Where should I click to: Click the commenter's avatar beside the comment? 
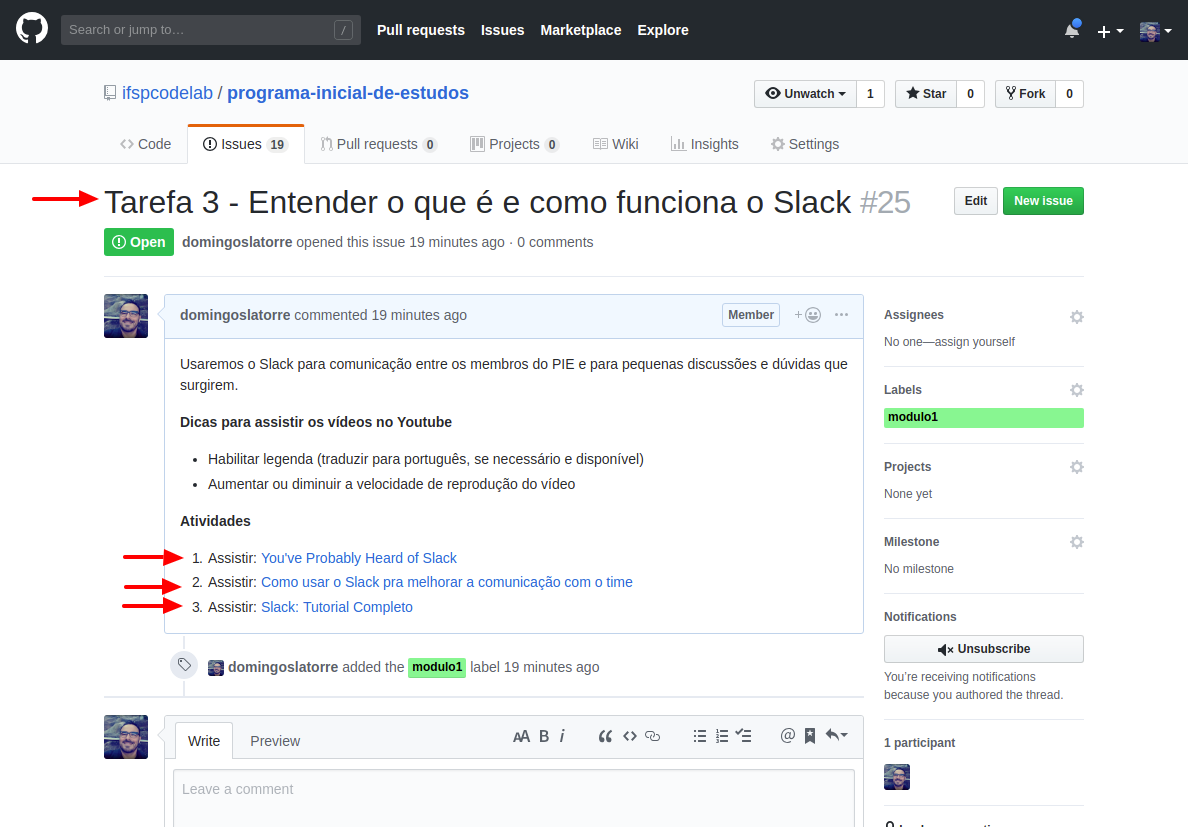pyautogui.click(x=126, y=316)
